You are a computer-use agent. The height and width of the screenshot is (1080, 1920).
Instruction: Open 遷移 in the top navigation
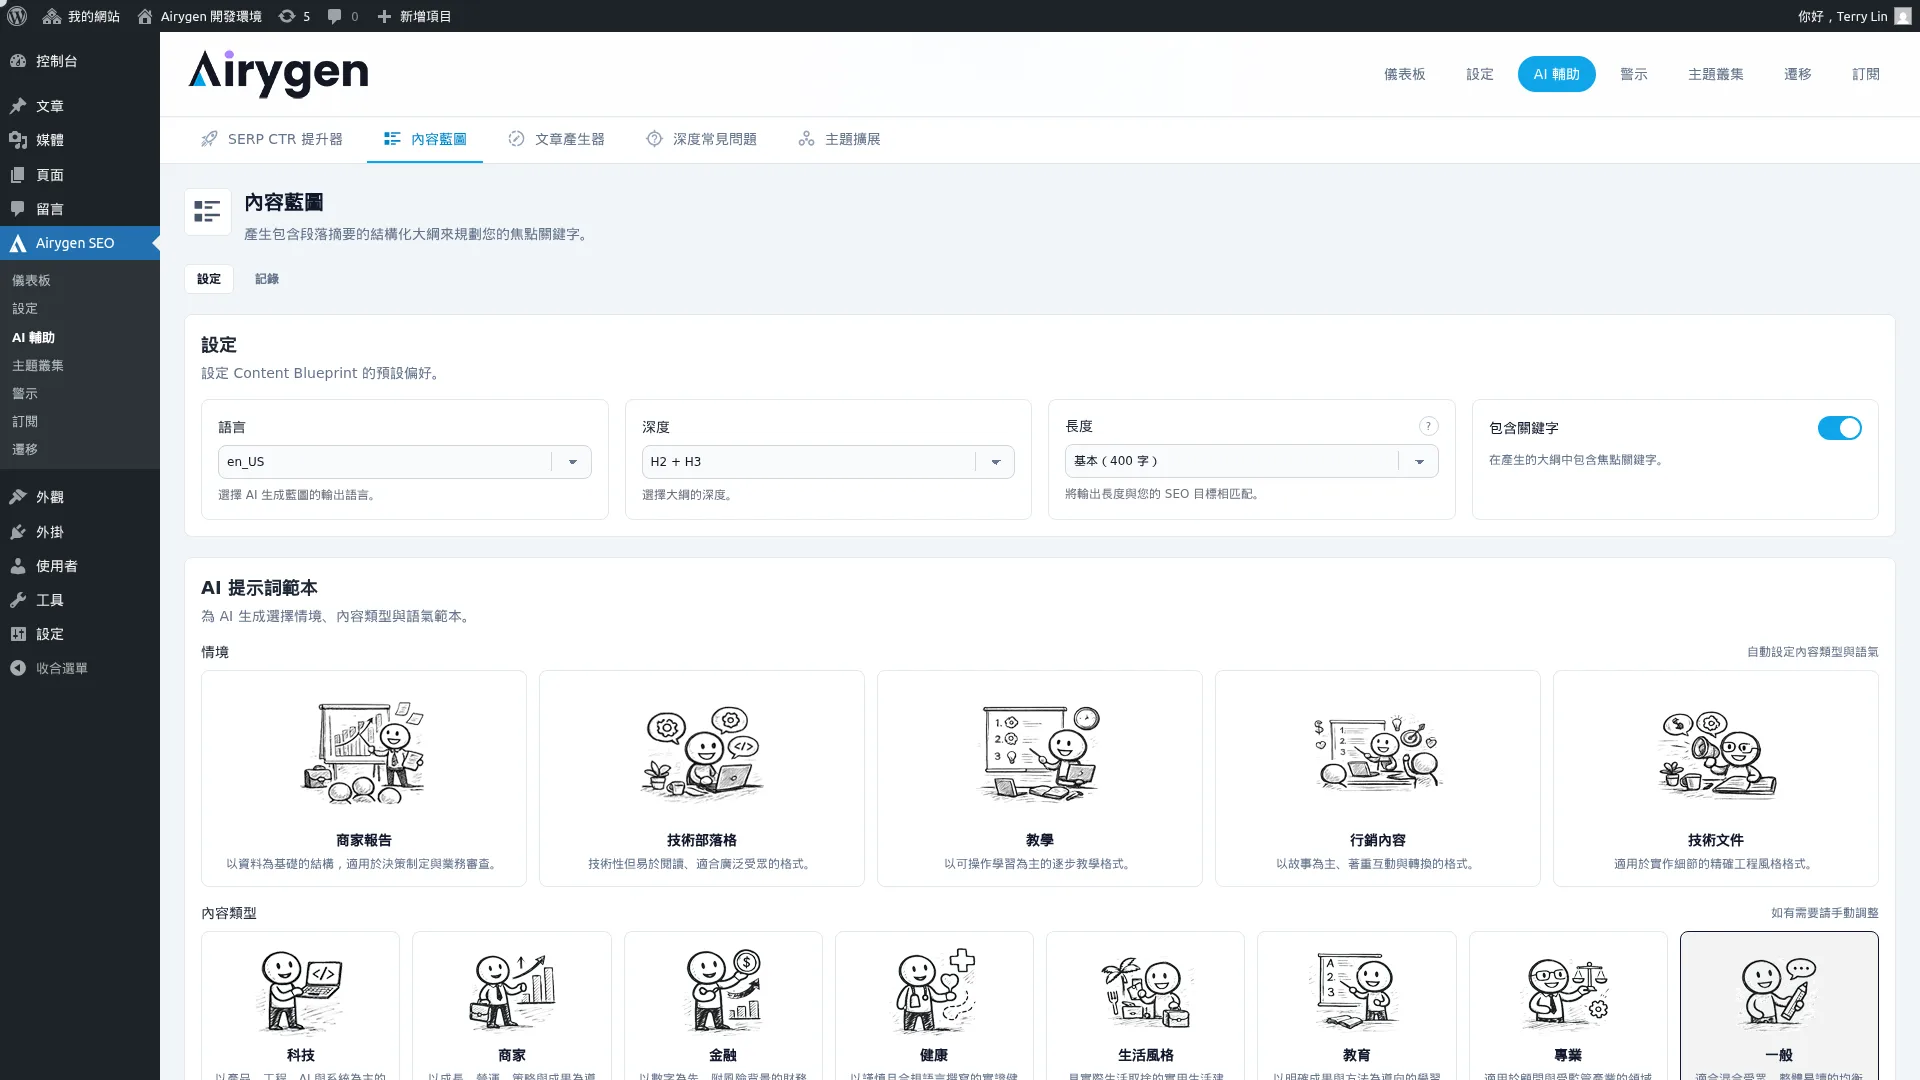1797,74
